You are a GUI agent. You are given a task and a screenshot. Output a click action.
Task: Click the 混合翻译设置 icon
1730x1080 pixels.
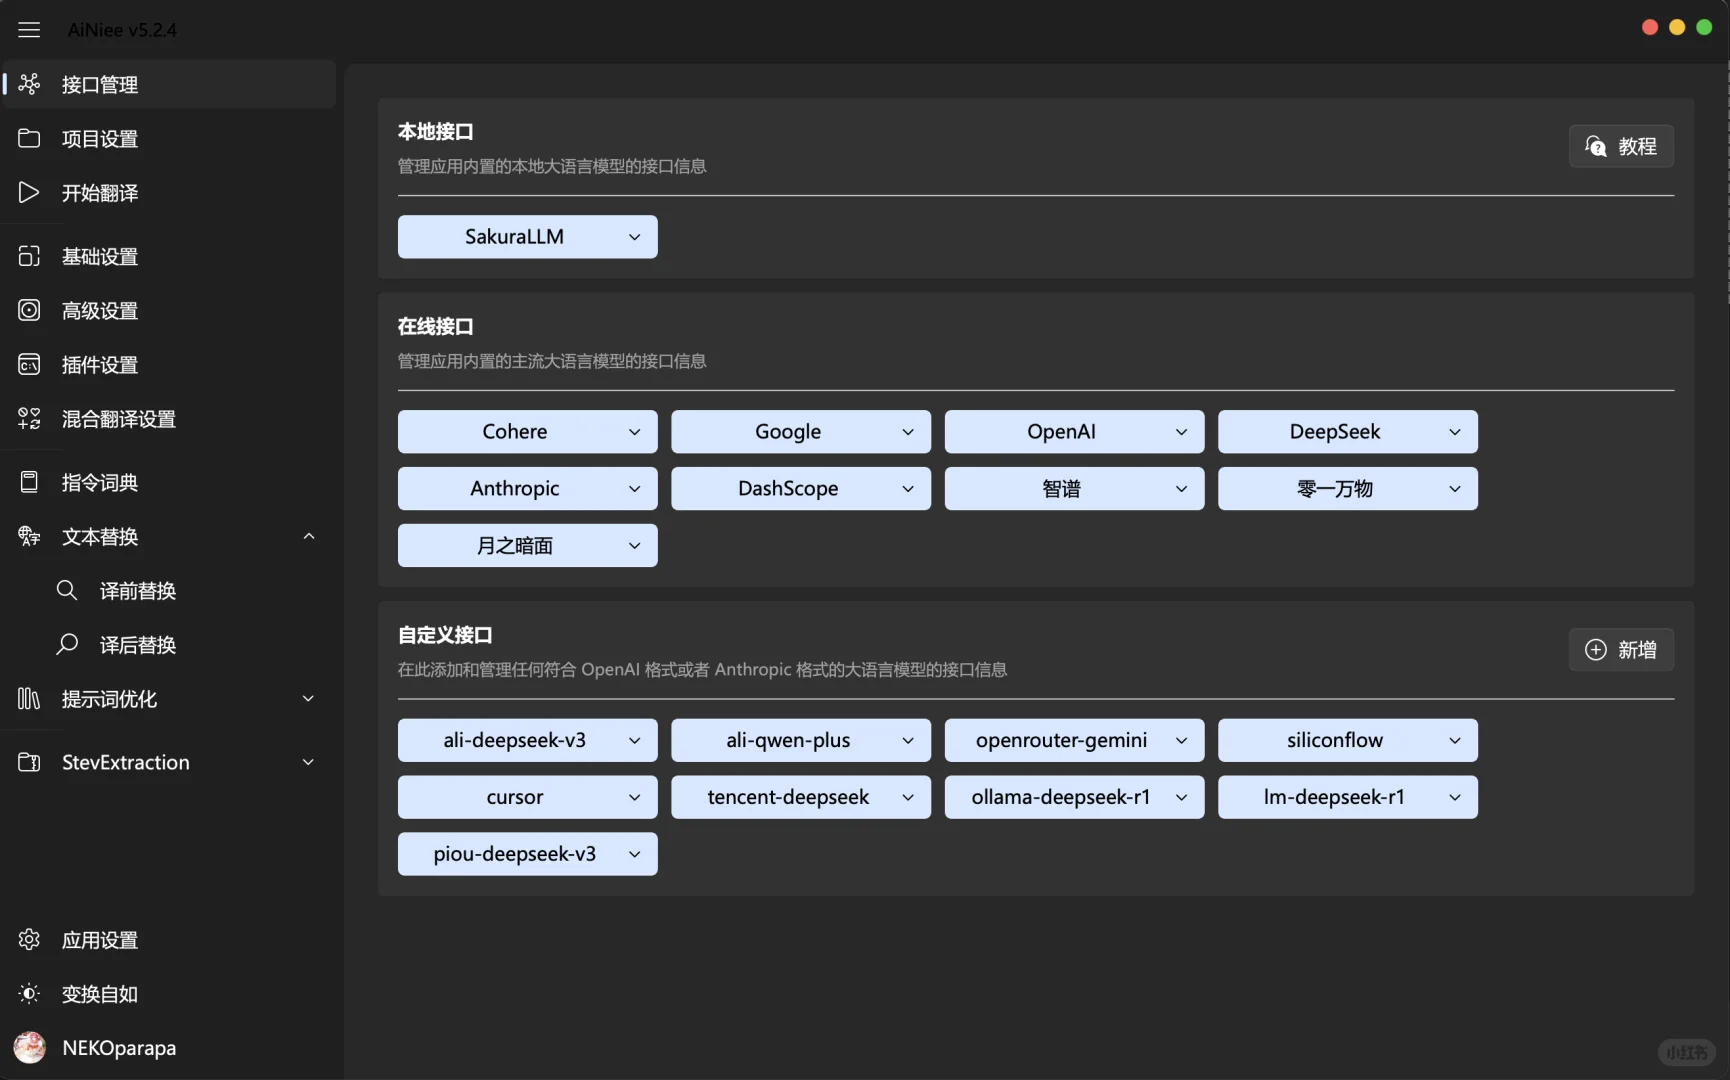pyautogui.click(x=29, y=418)
